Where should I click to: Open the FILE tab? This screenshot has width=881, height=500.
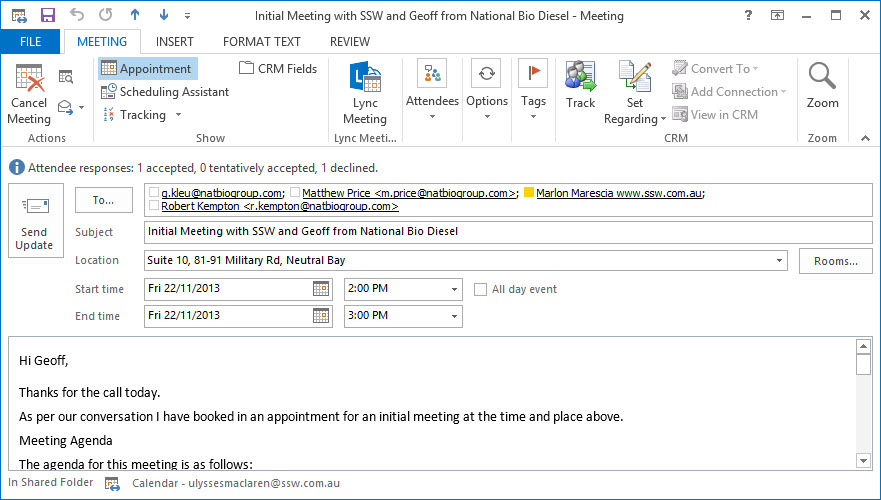pos(30,42)
